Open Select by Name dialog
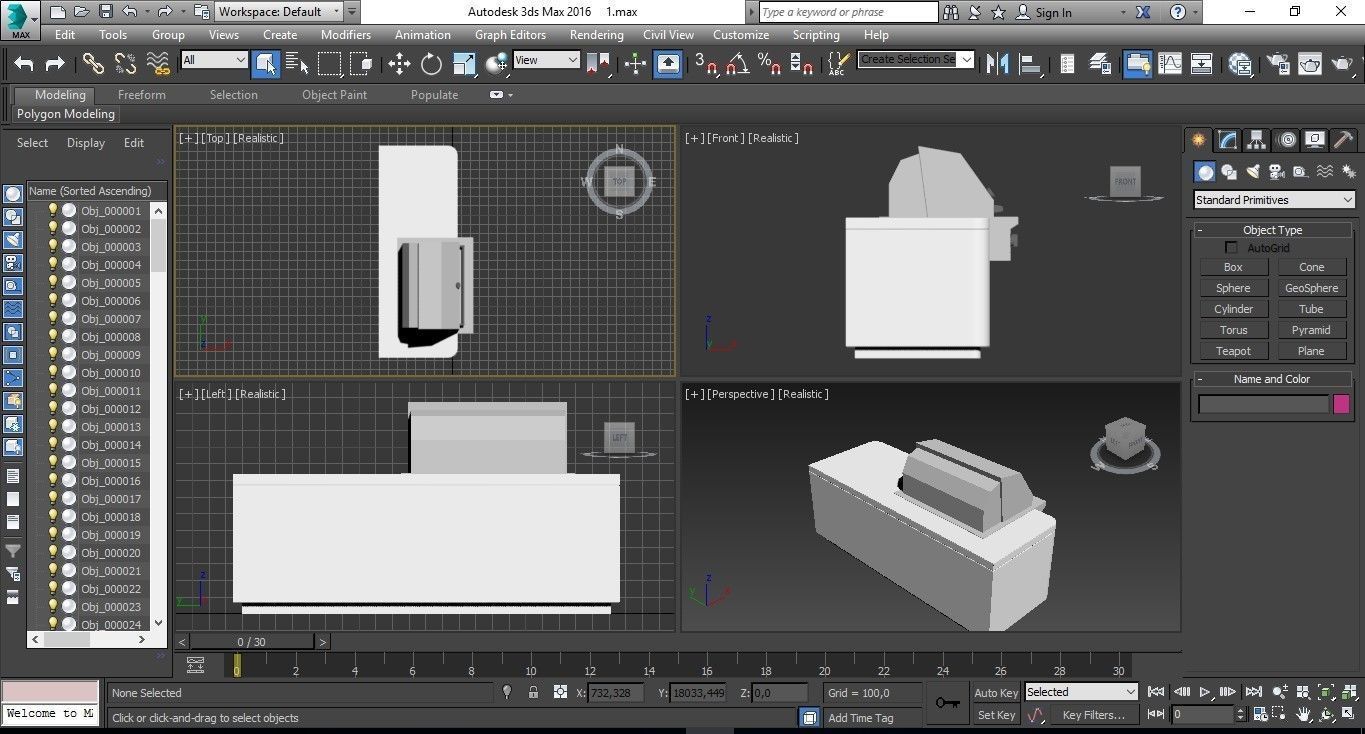Image resolution: width=1365 pixels, height=734 pixels. tap(297, 64)
